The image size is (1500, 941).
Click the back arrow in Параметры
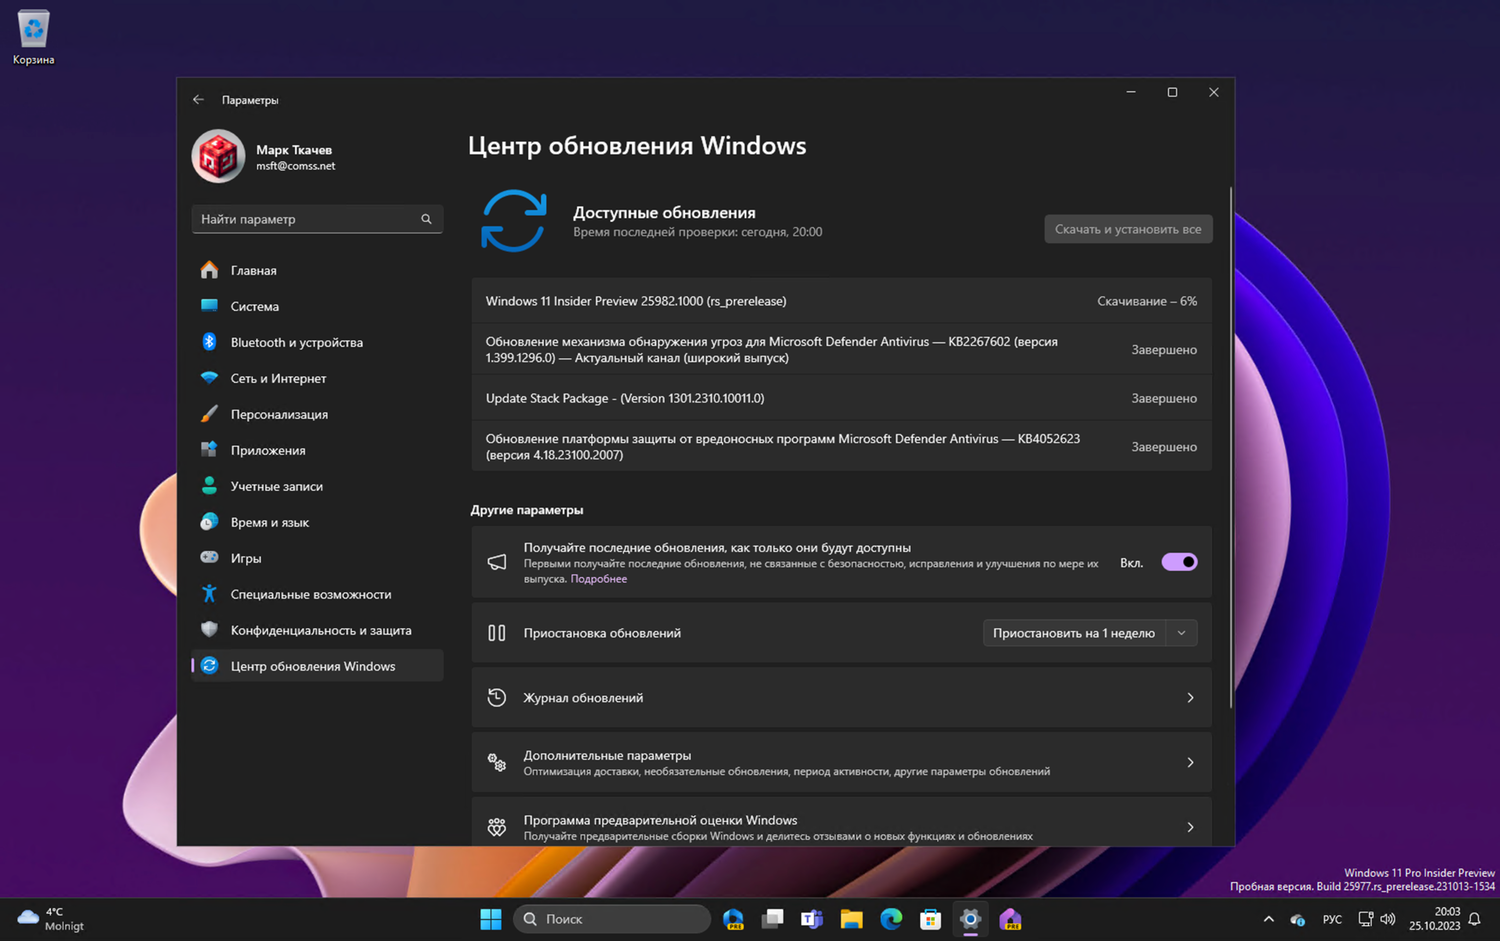198,99
